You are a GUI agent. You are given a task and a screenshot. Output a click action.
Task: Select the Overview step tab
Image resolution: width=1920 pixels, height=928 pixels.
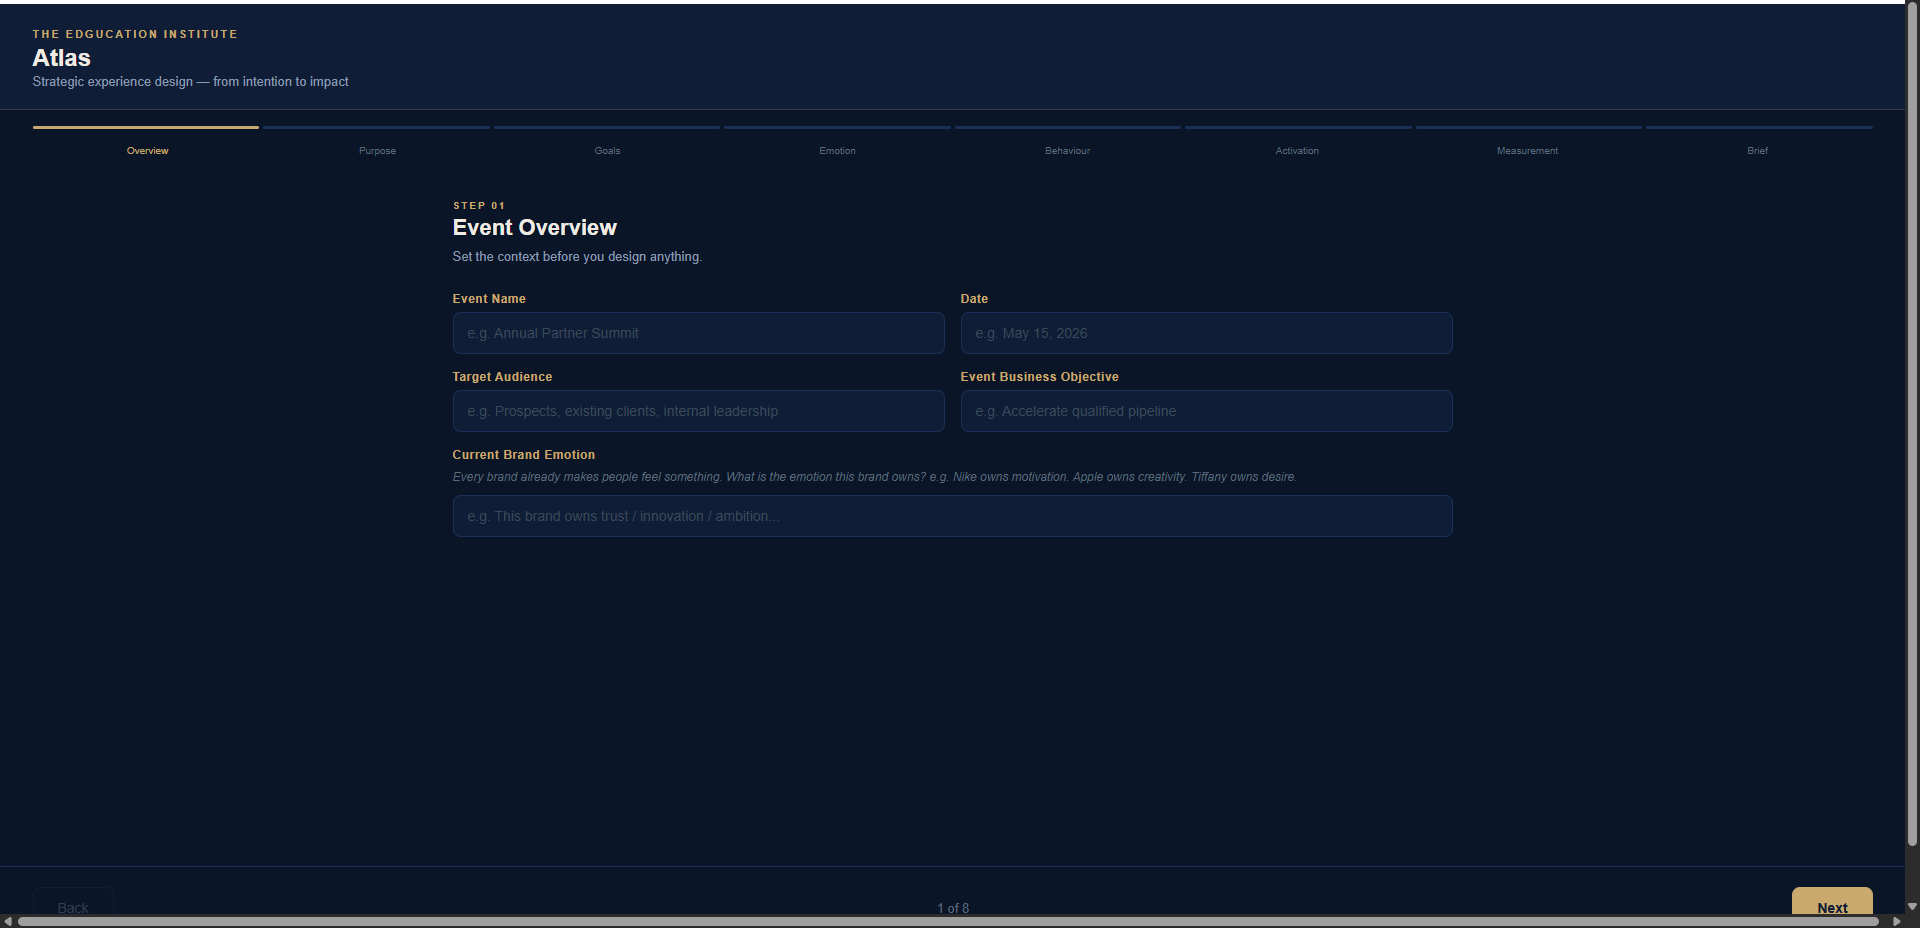147,150
